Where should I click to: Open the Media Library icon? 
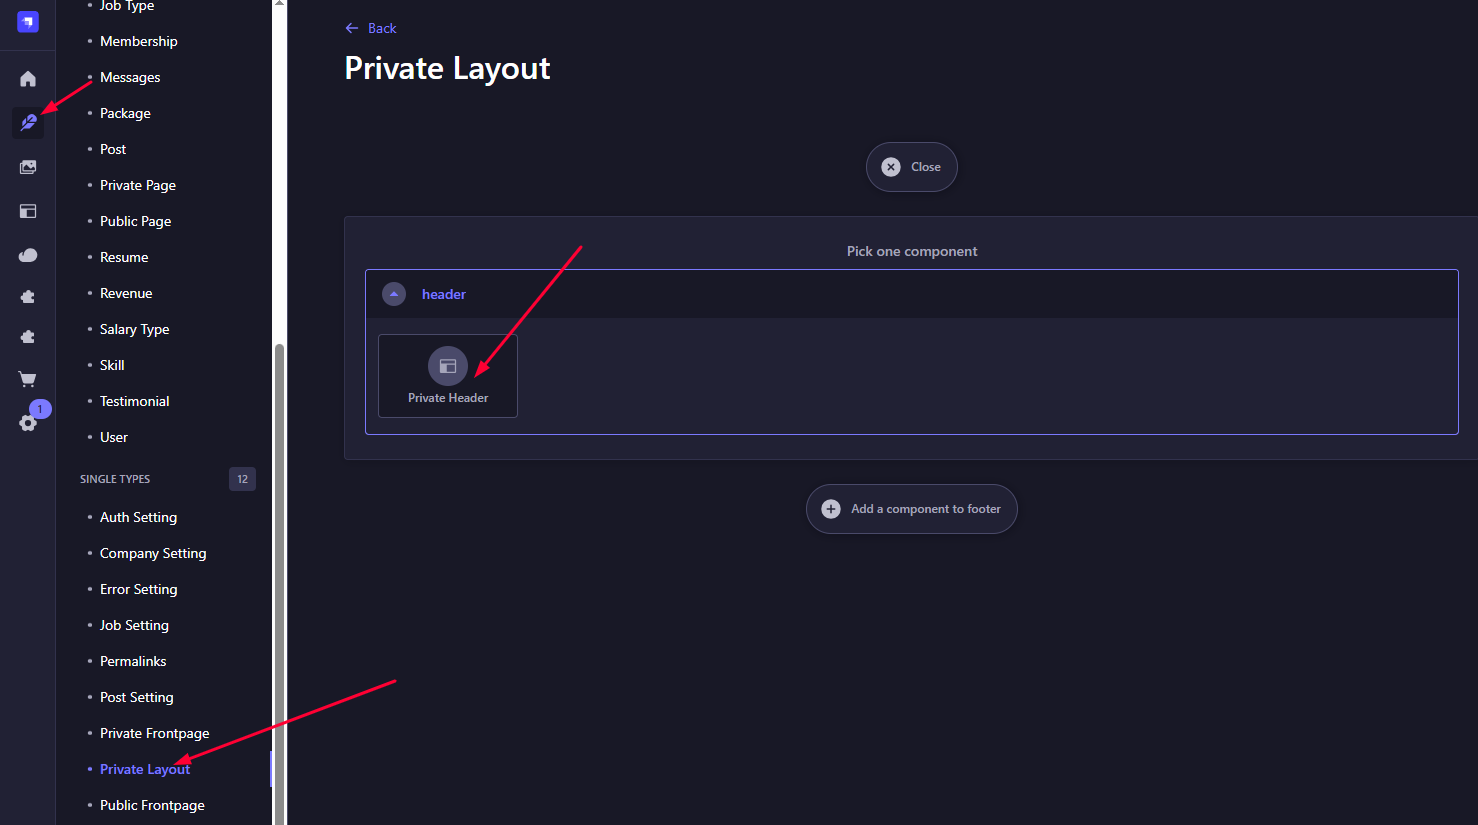28,167
